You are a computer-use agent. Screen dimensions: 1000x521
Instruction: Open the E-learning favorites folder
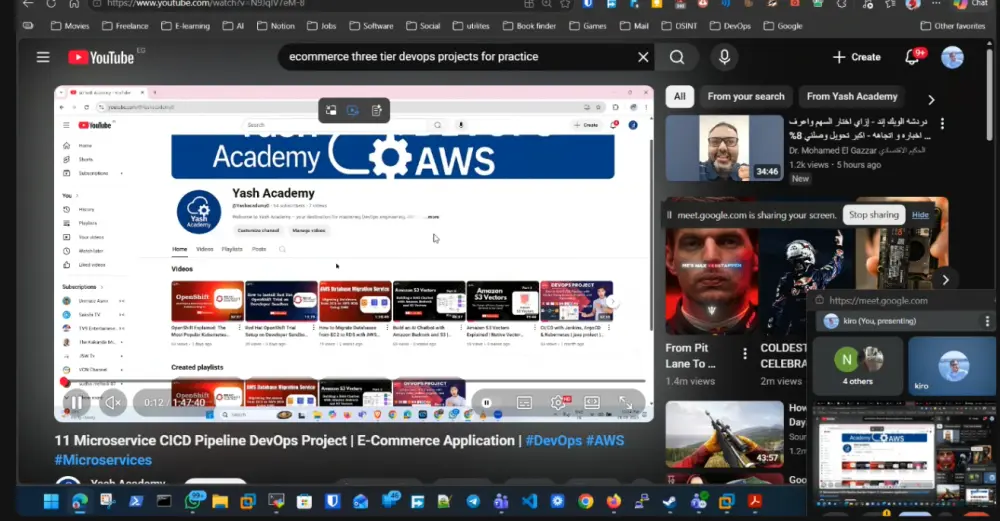pyautogui.click(x=186, y=26)
